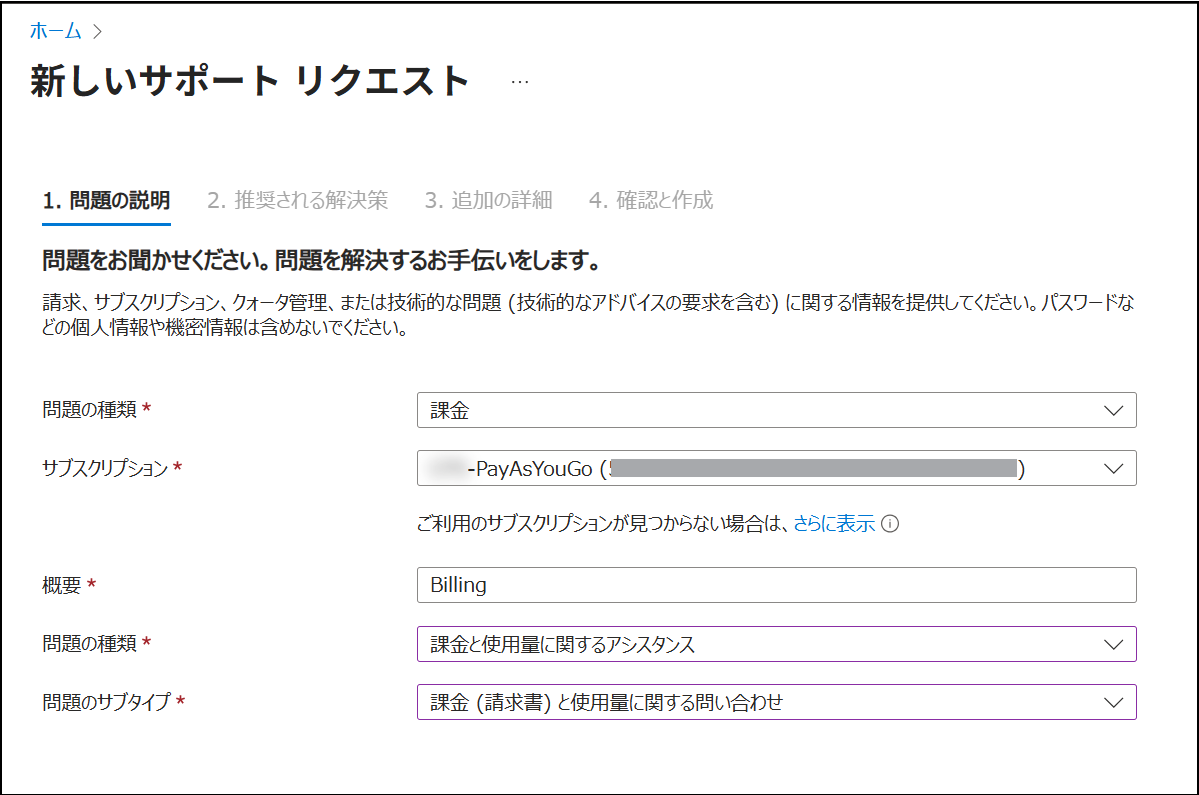Screen dimensions: 1199x795
Task: Click the サブスクリプション field label
Action: pos(105,468)
